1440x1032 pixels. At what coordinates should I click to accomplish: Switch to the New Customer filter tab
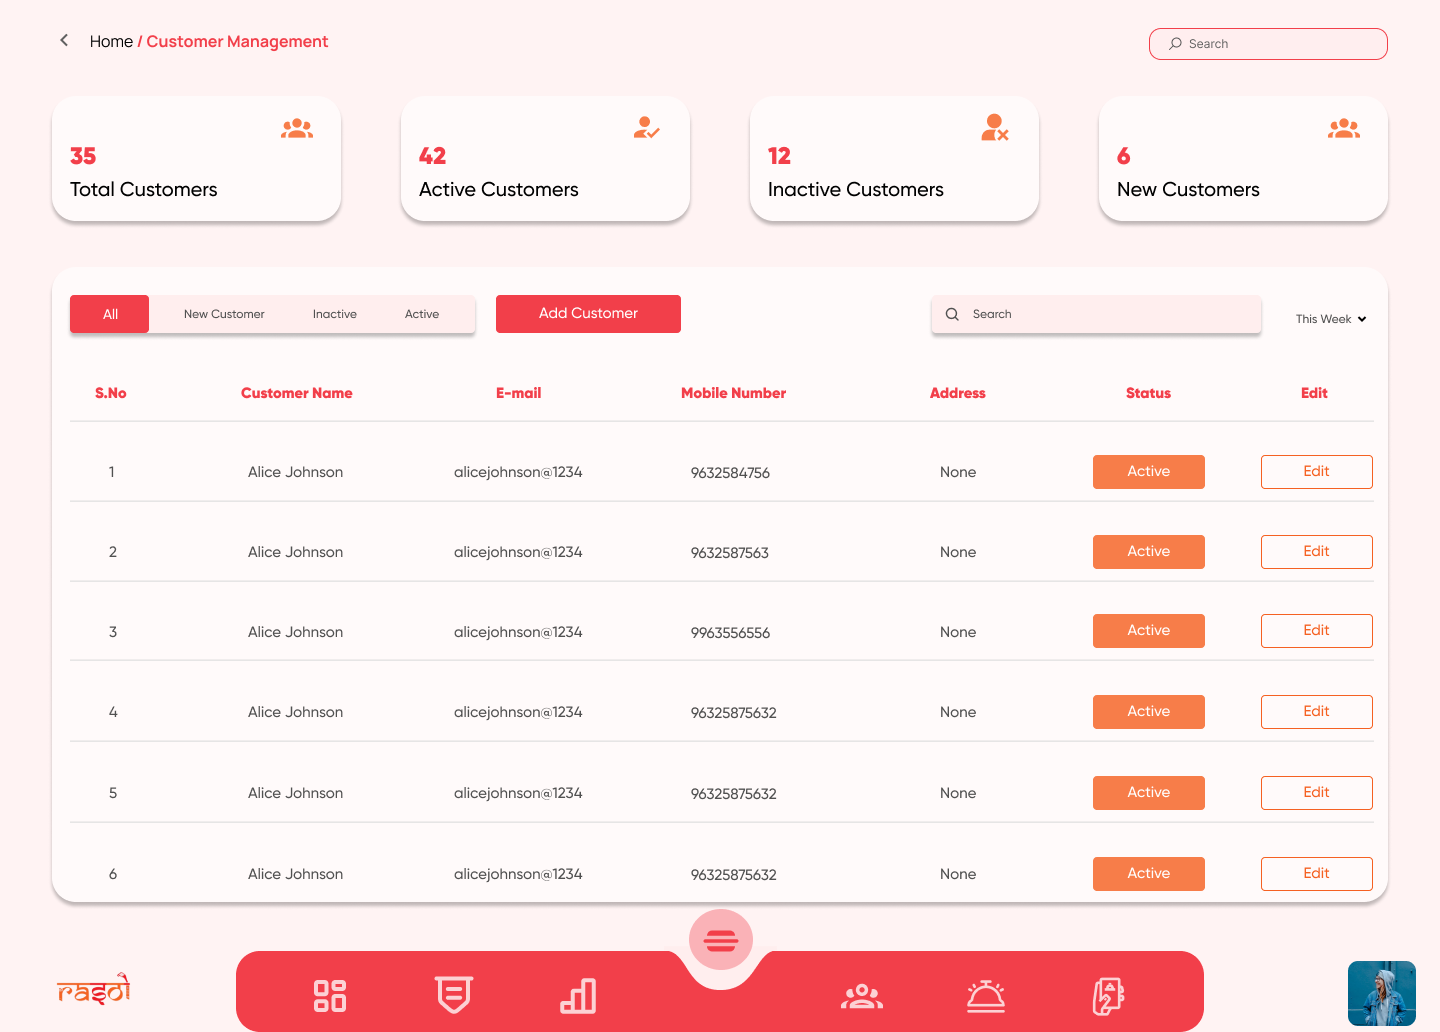point(224,314)
